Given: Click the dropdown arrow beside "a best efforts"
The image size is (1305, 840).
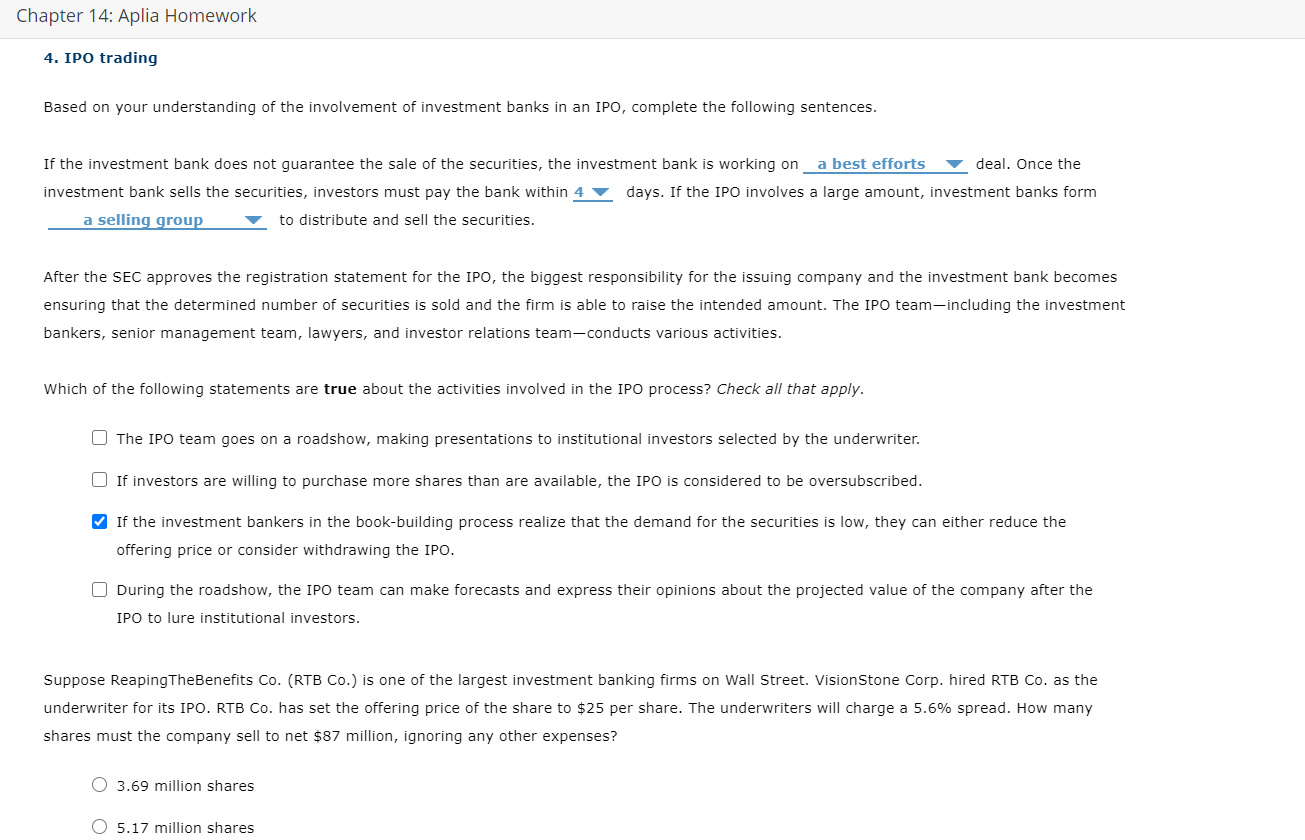Looking at the screenshot, I should (954, 163).
